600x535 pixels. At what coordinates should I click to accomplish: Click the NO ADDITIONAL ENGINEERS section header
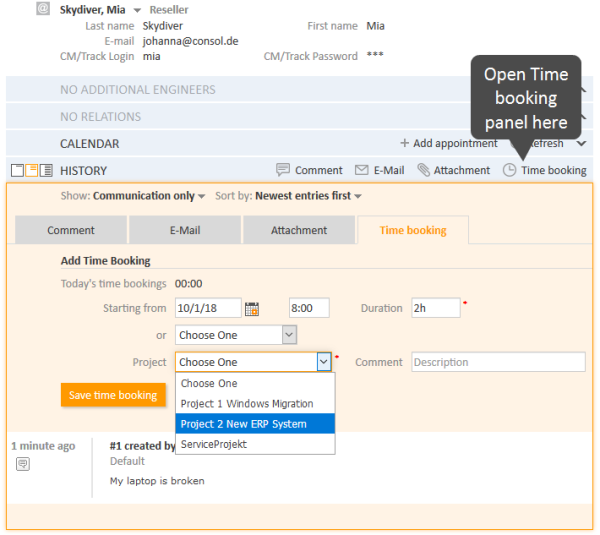coord(138,90)
